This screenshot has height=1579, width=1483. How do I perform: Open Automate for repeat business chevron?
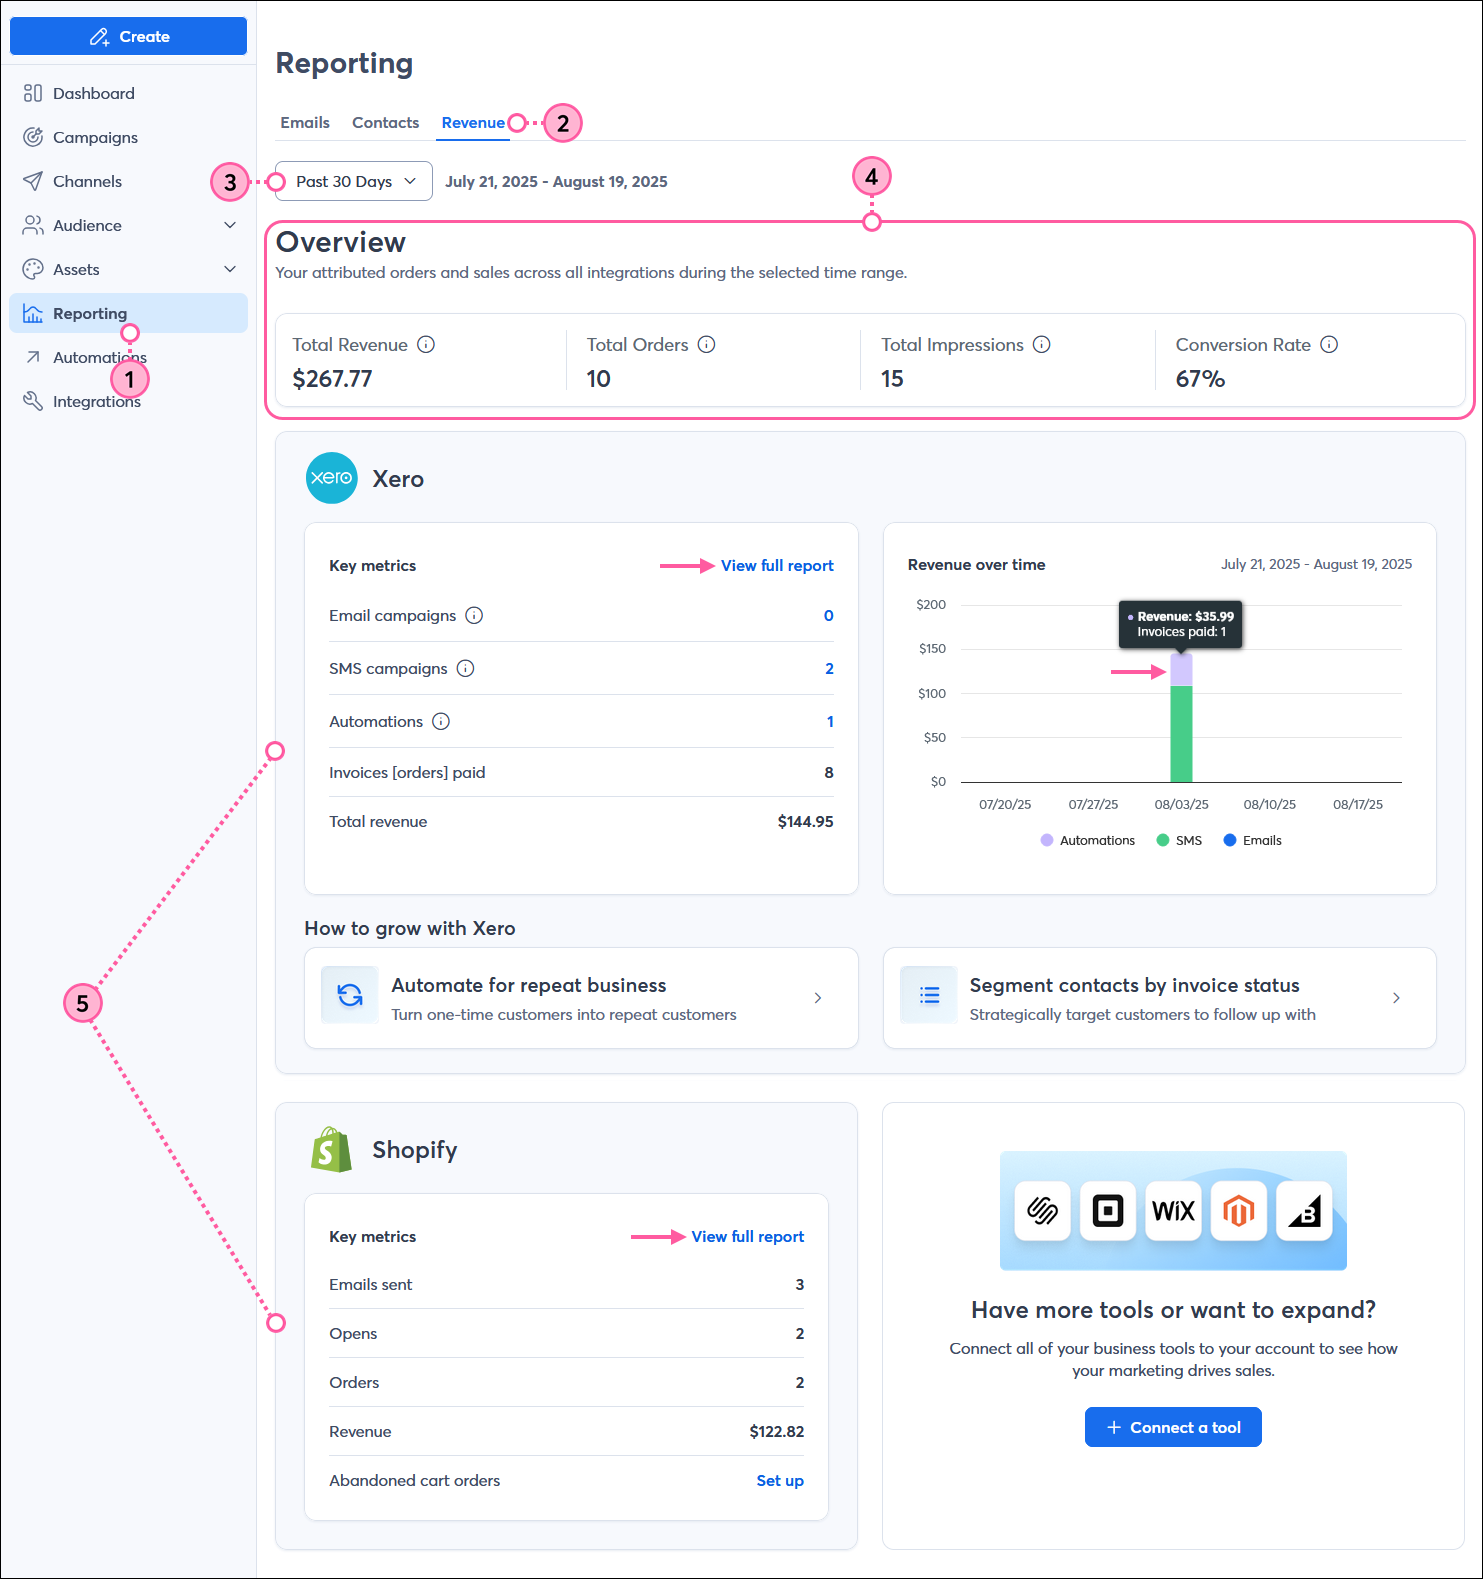pyautogui.click(x=818, y=998)
